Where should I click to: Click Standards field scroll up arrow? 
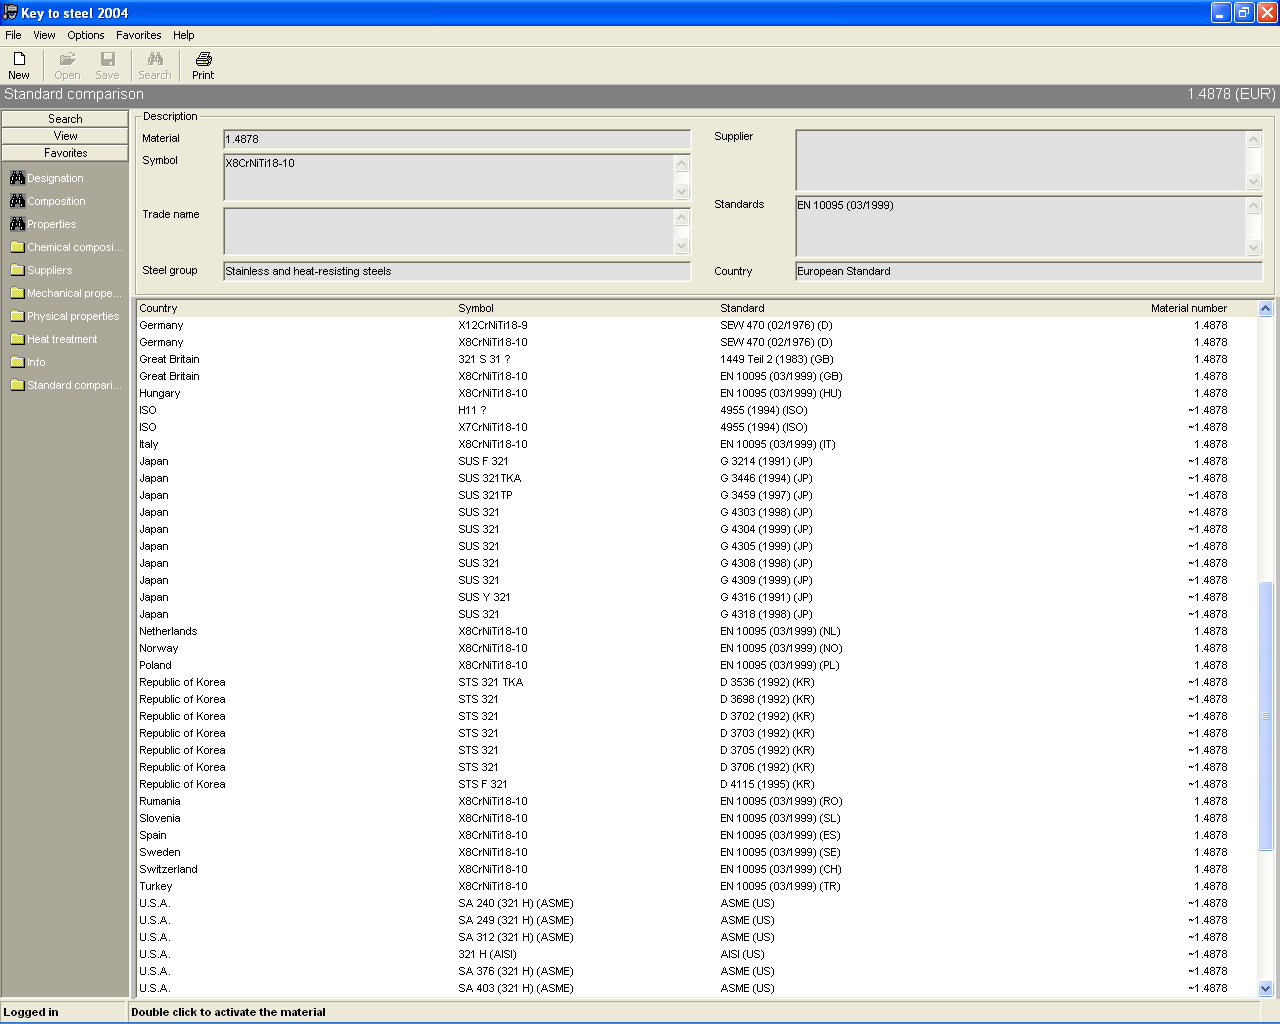click(1254, 205)
